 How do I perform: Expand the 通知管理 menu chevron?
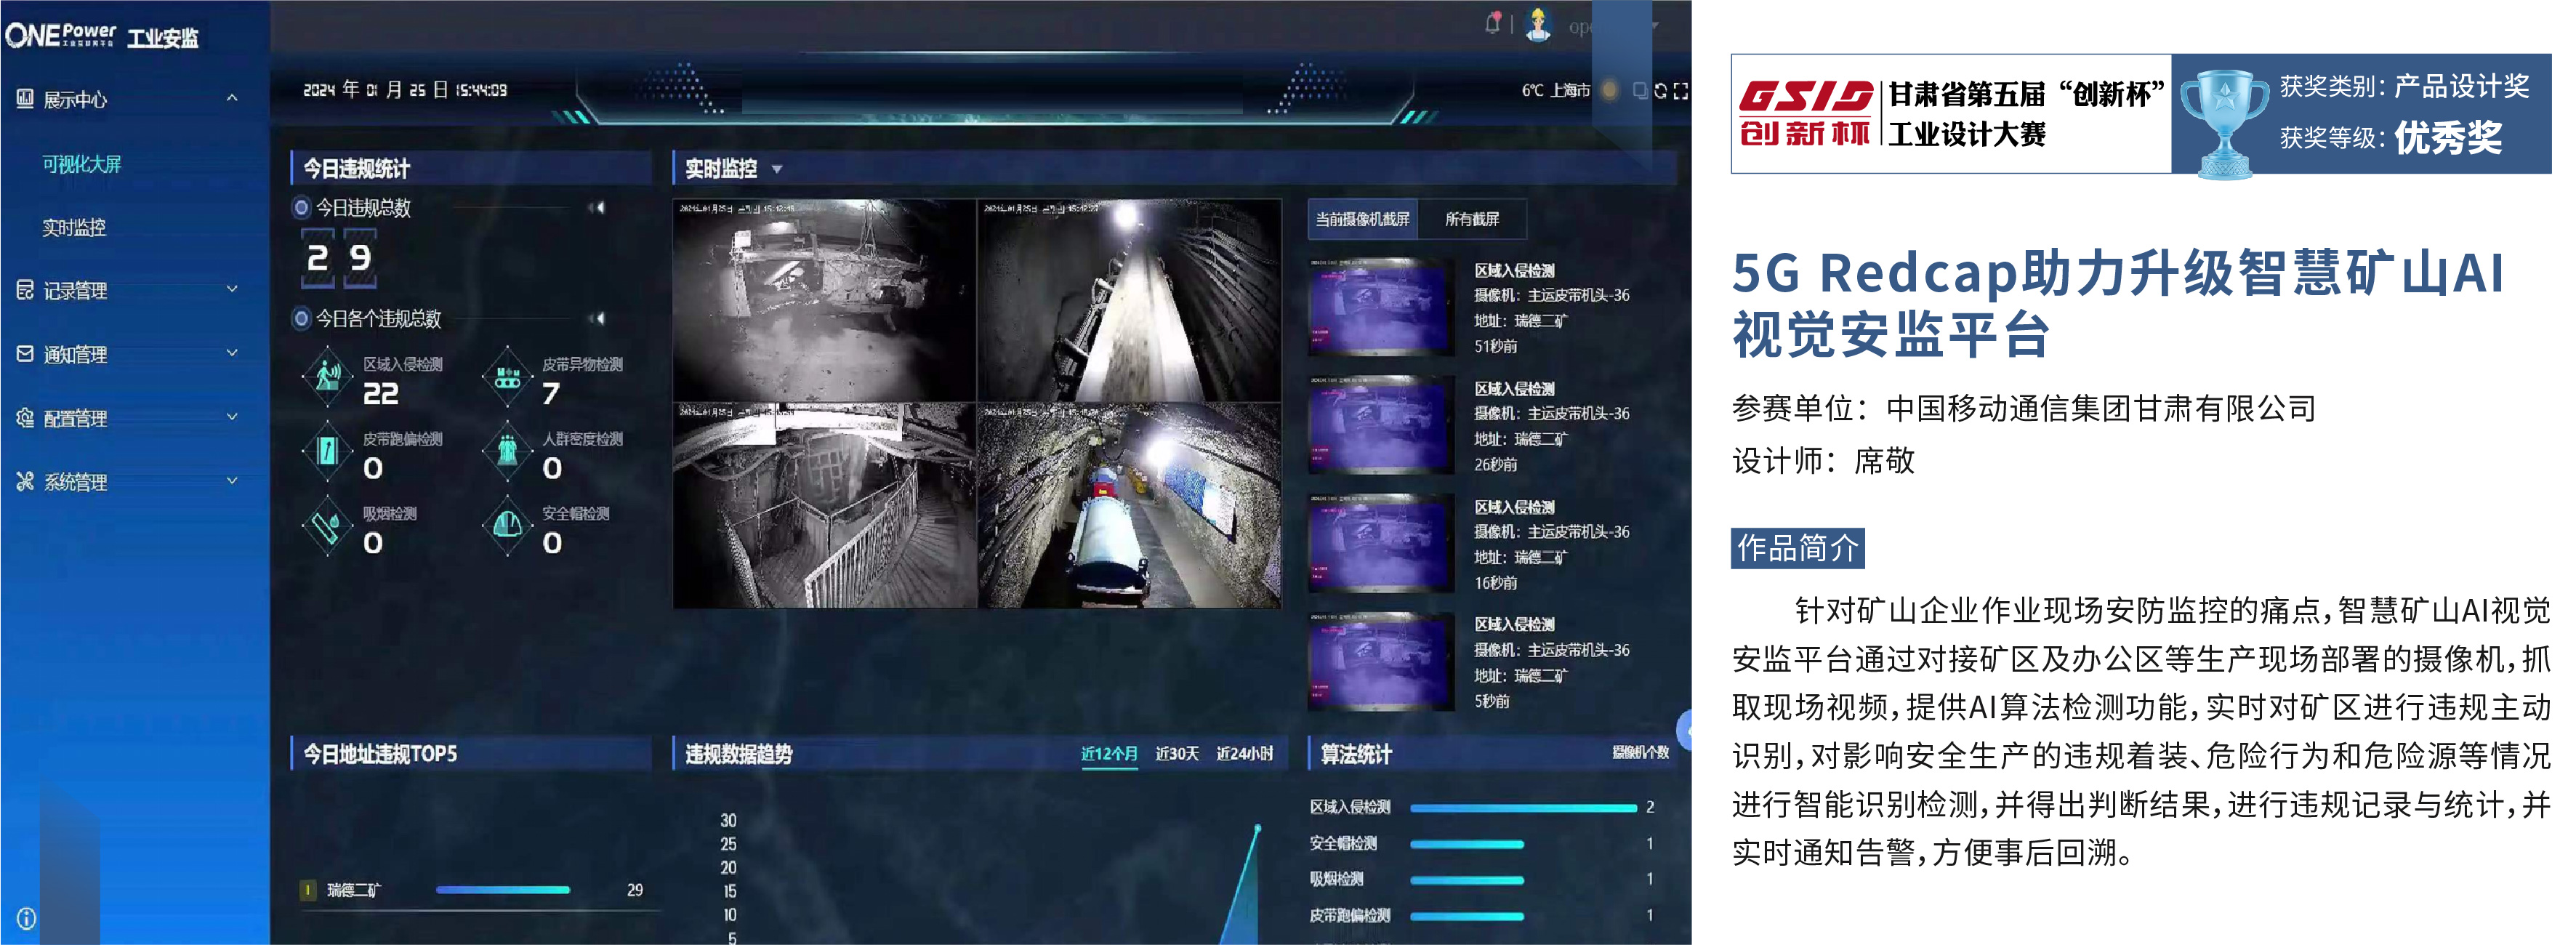click(x=232, y=353)
